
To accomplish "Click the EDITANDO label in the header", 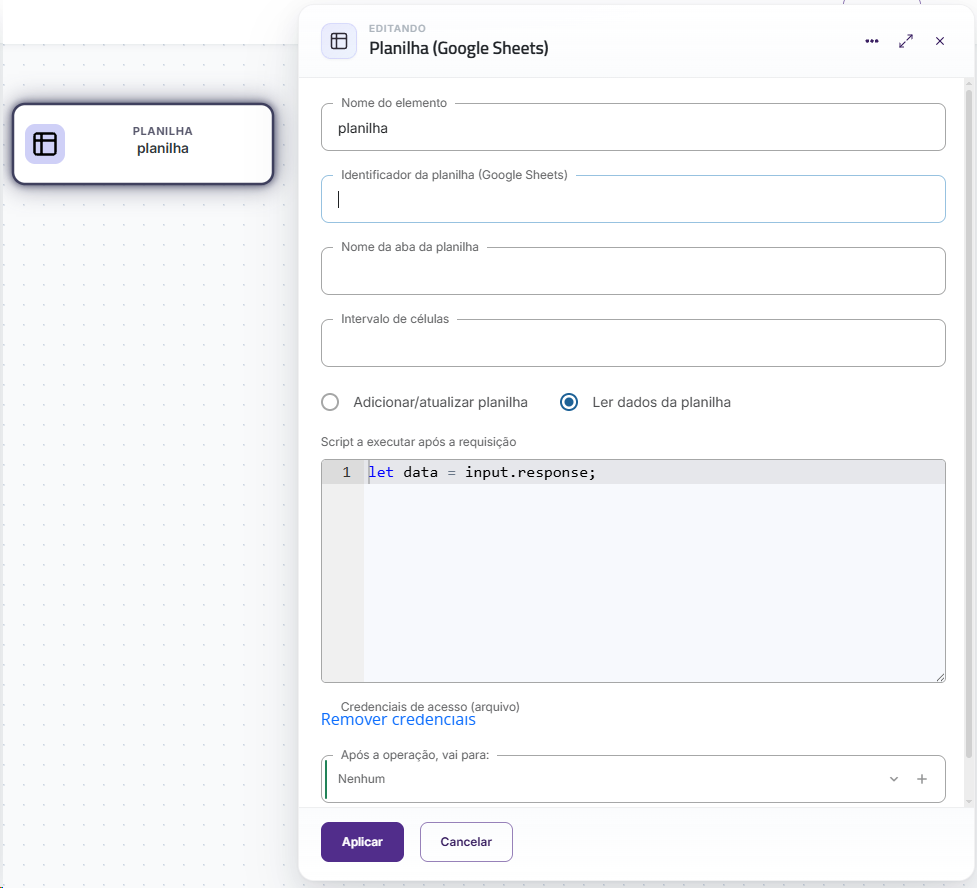I will click(397, 29).
